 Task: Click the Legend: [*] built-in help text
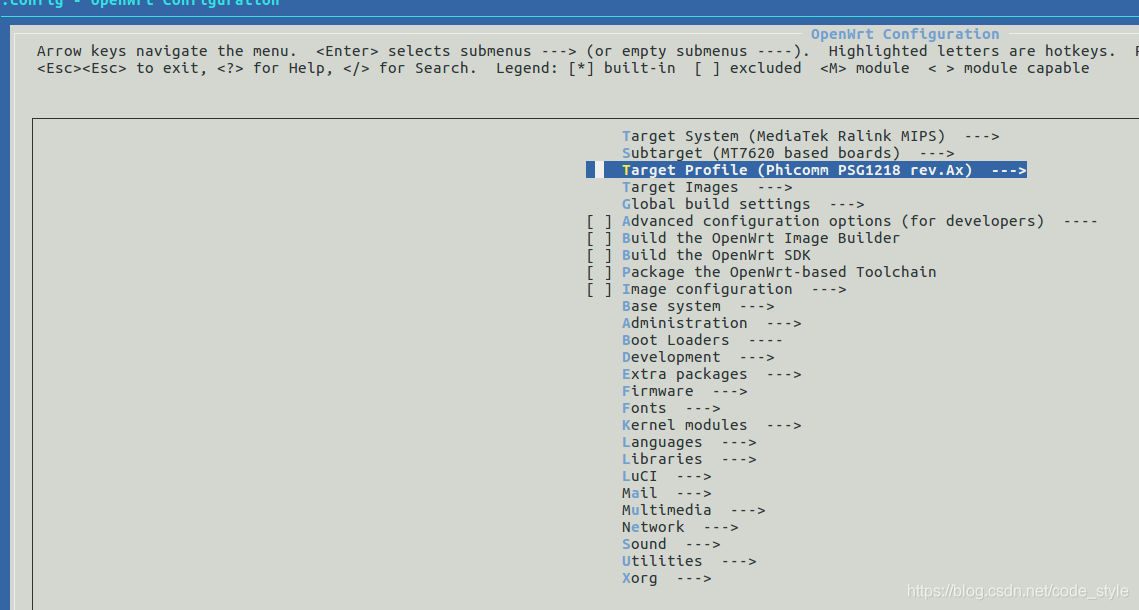pyautogui.click(x=585, y=68)
